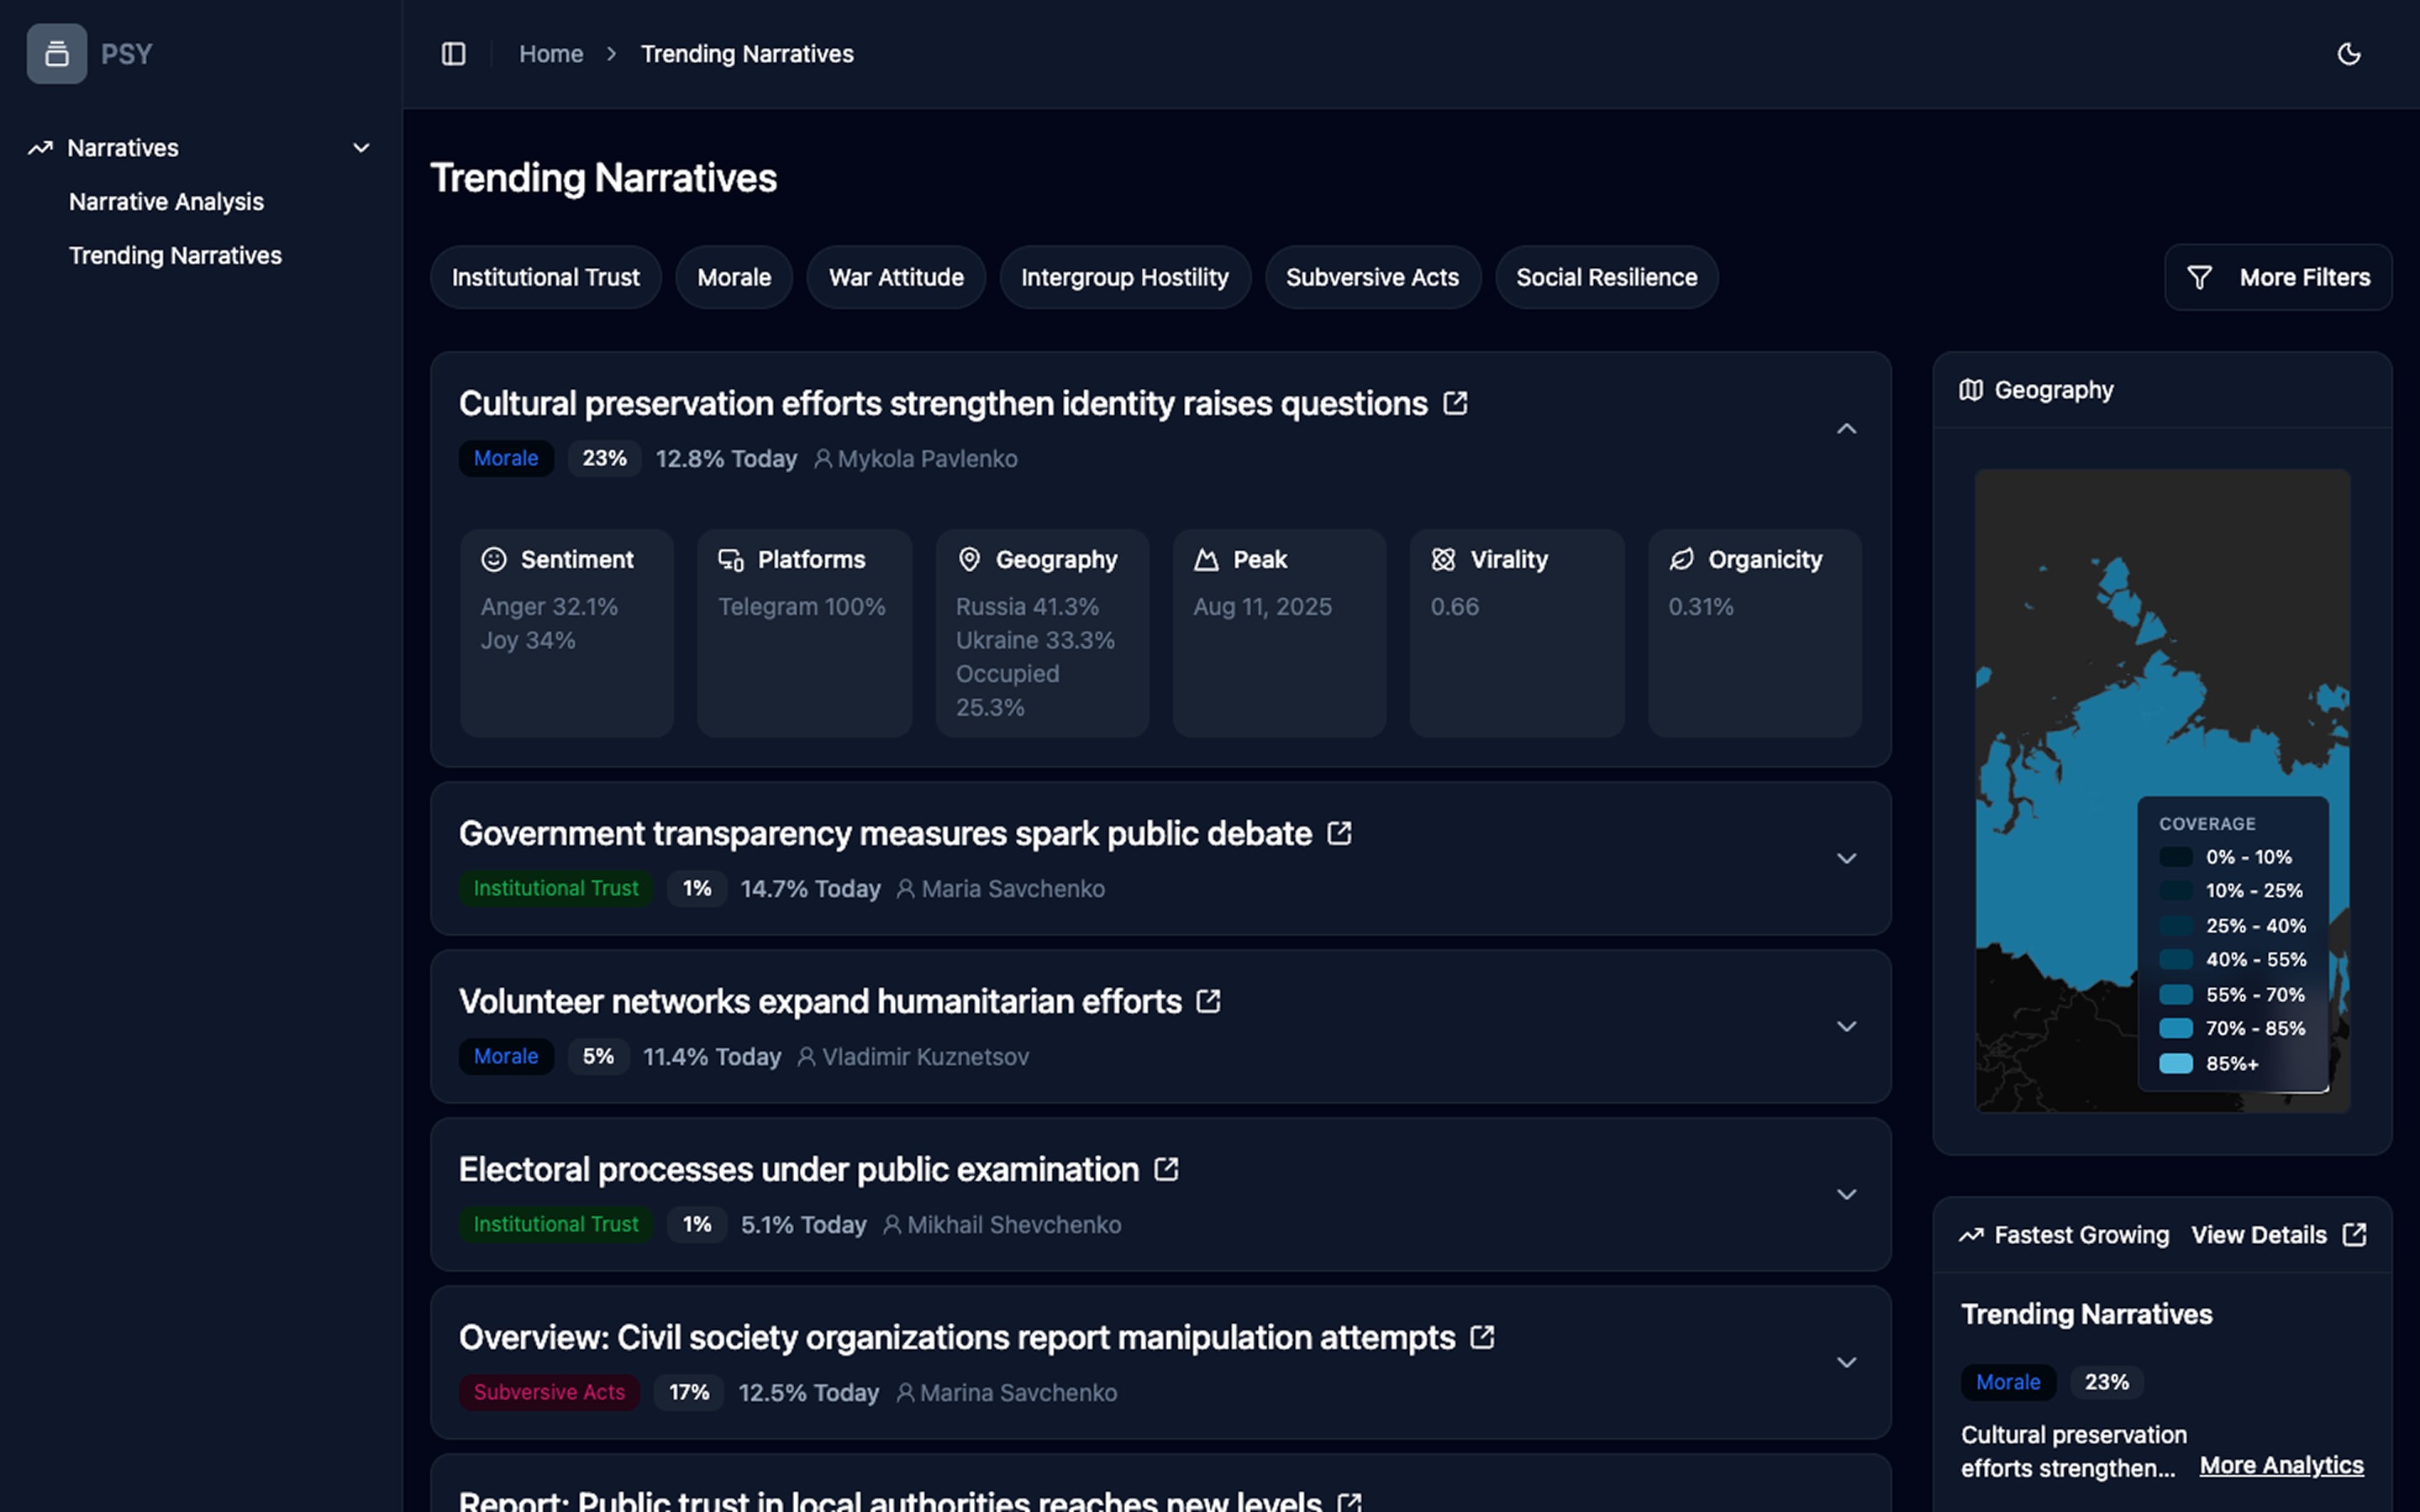Collapse the Narratives sidebar section
The width and height of the screenshot is (2420, 1512).
[x=361, y=148]
